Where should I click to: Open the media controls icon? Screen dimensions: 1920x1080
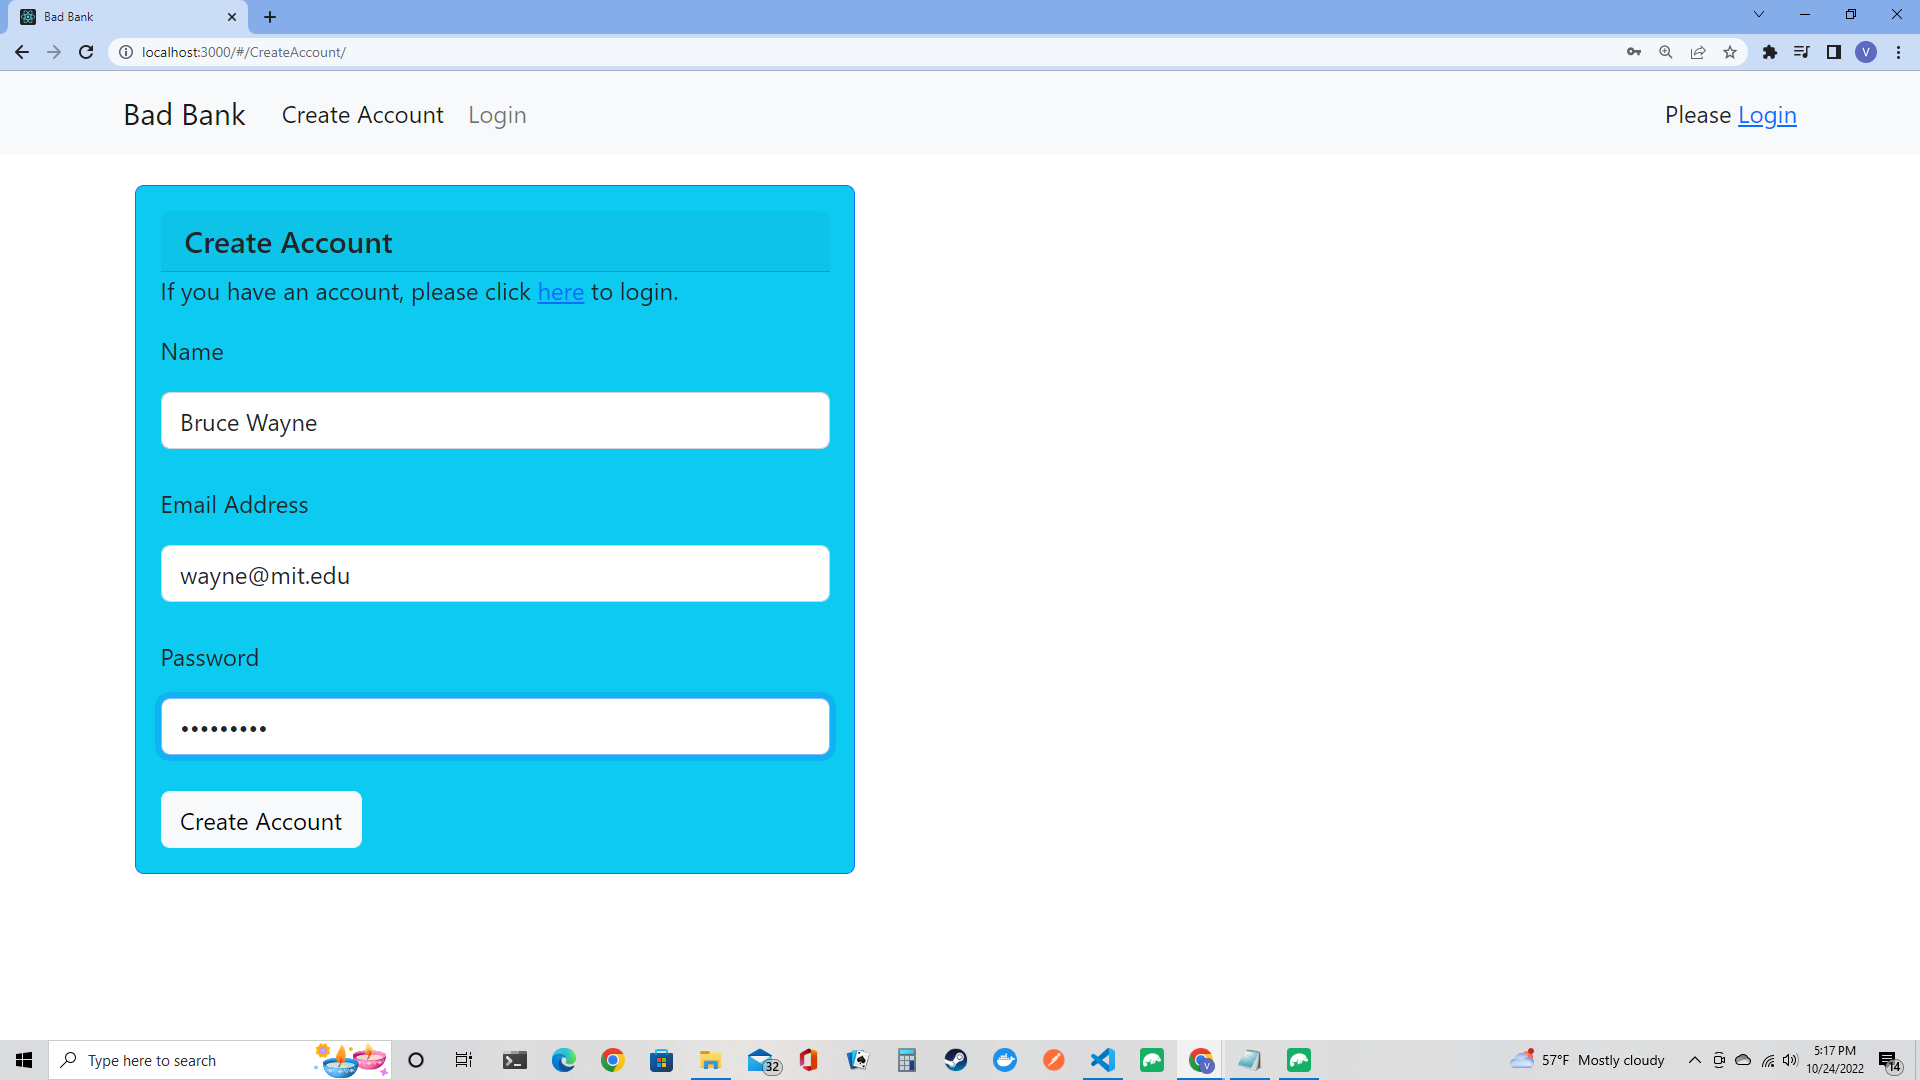pos(1801,52)
